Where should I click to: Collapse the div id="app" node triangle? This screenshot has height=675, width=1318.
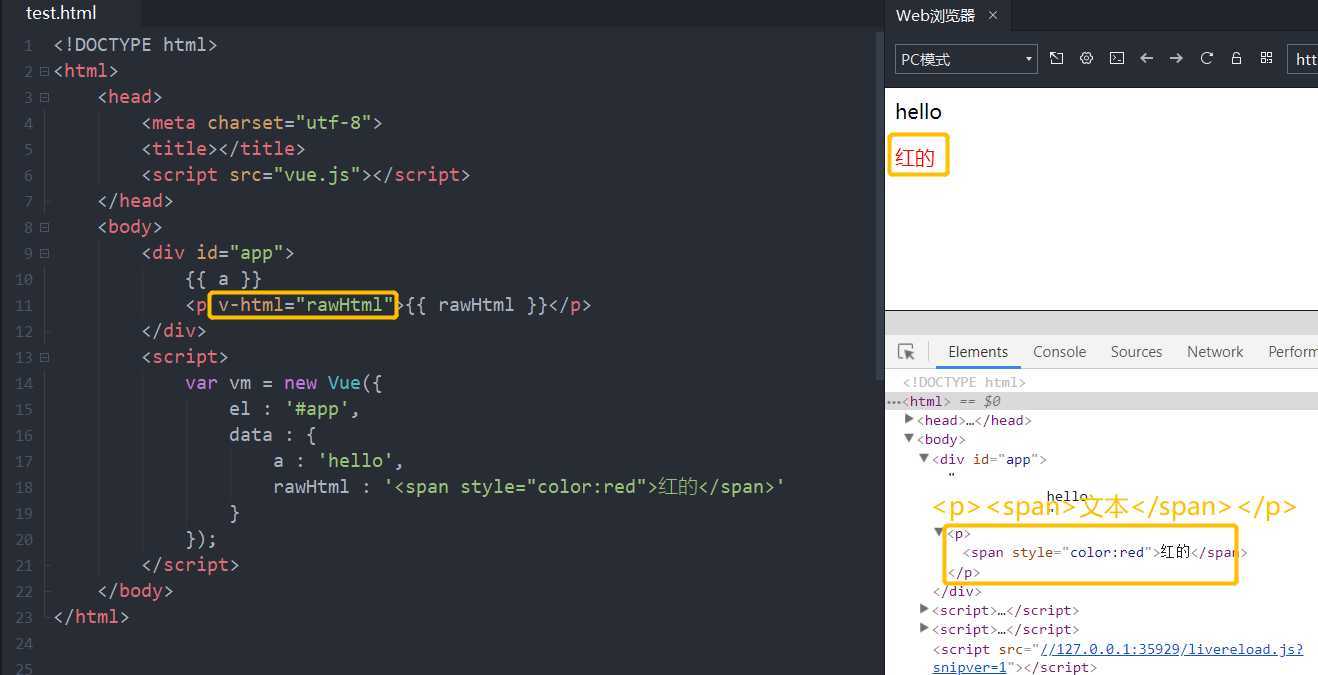coord(924,459)
